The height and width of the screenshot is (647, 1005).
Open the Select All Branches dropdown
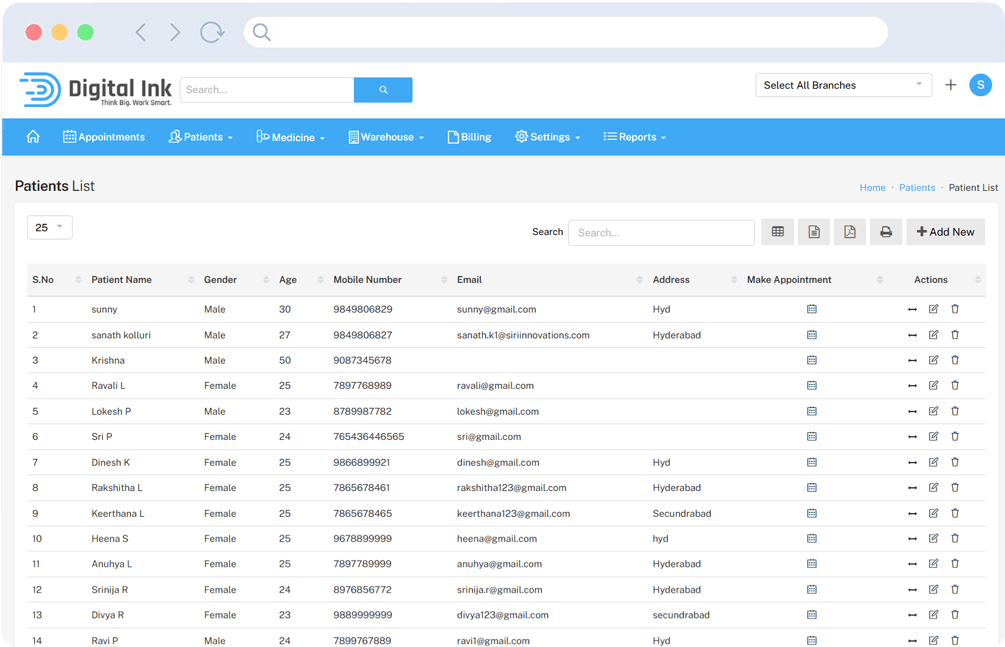point(843,86)
